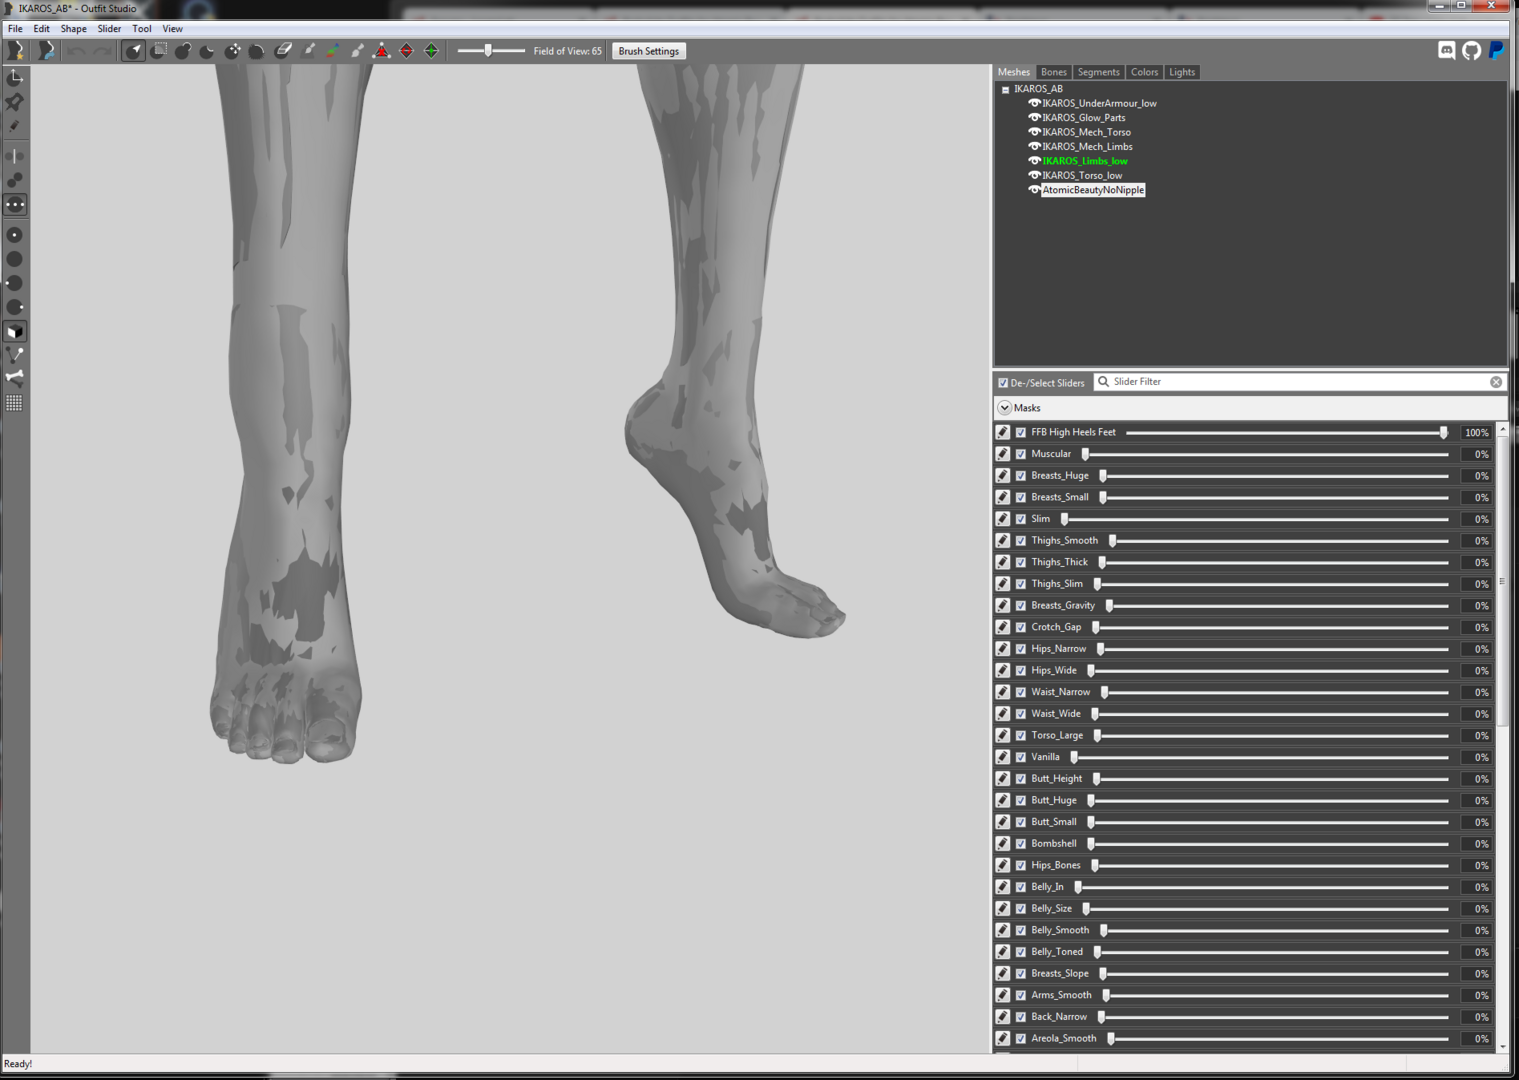Switch to the Lights tab
This screenshot has width=1519, height=1080.
pos(1182,72)
